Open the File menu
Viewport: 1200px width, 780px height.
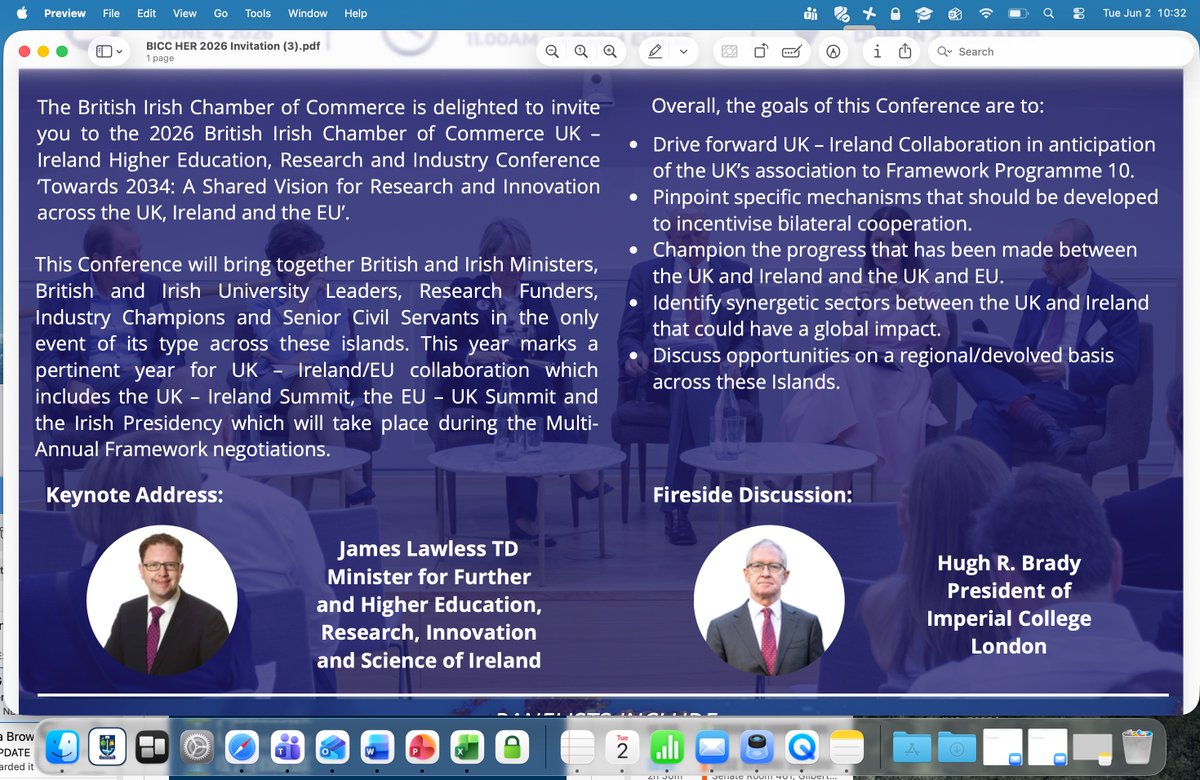pos(111,13)
